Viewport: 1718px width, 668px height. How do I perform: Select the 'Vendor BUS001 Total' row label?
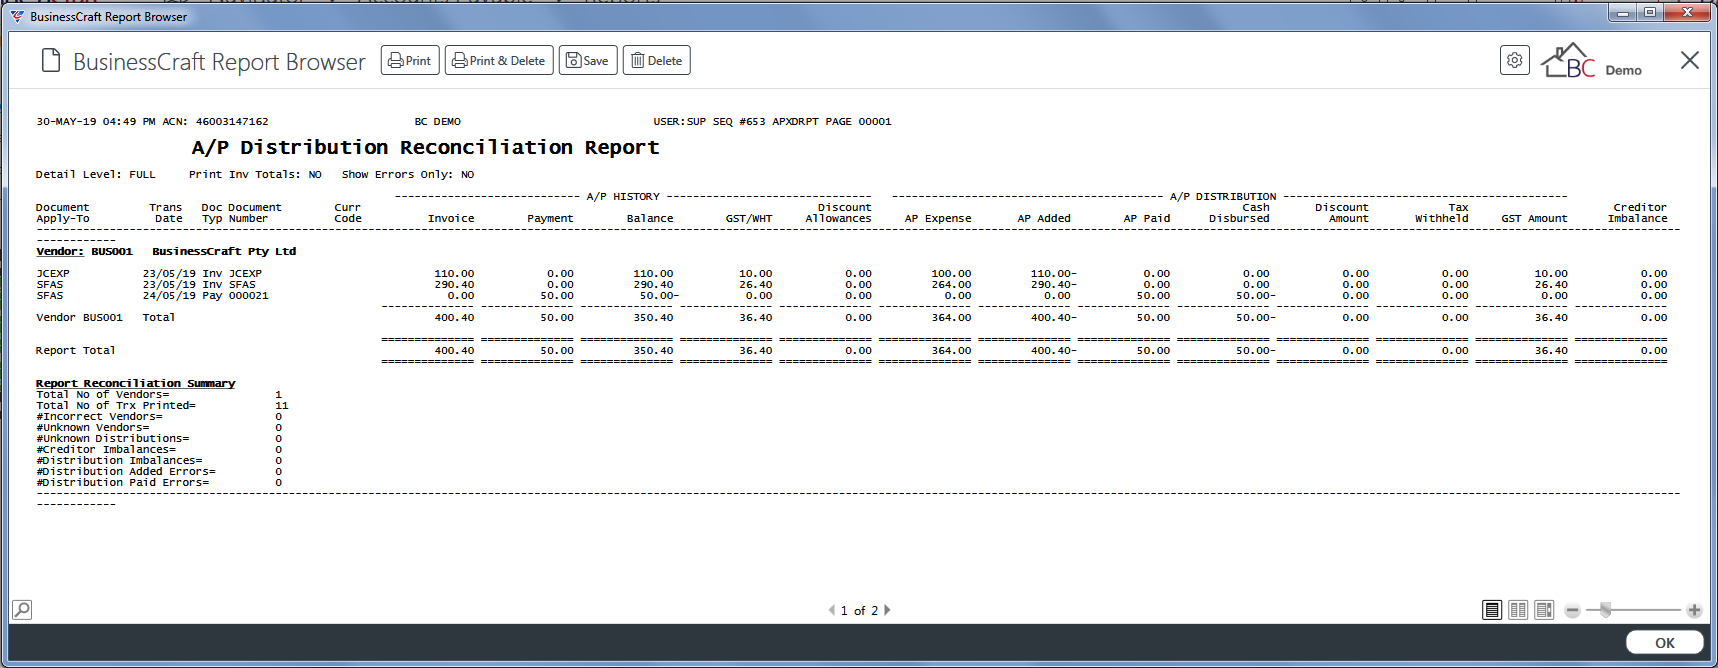click(105, 317)
